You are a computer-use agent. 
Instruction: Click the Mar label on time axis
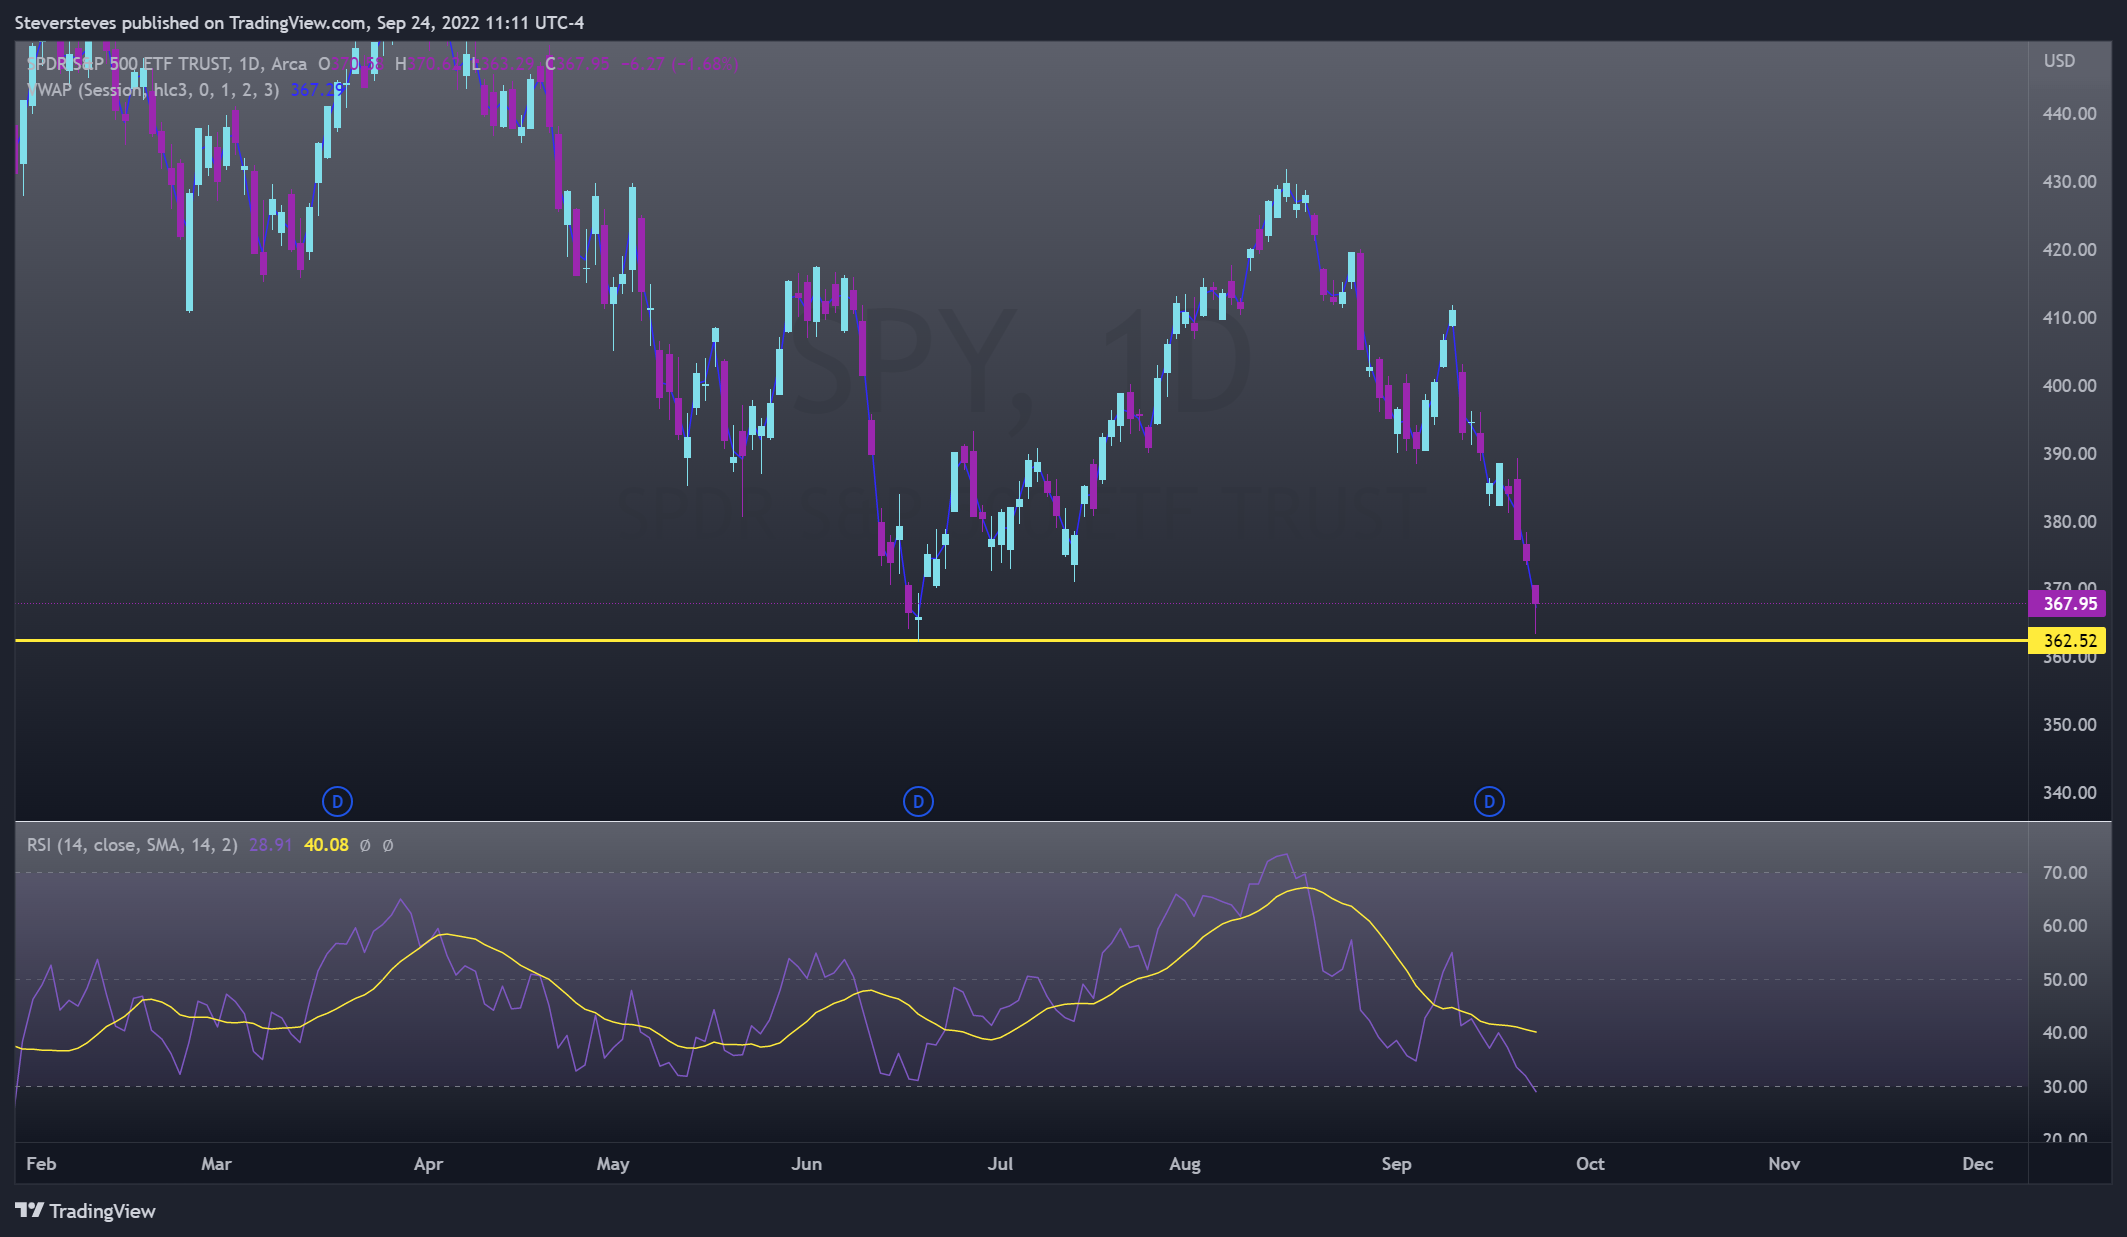pyautogui.click(x=216, y=1164)
